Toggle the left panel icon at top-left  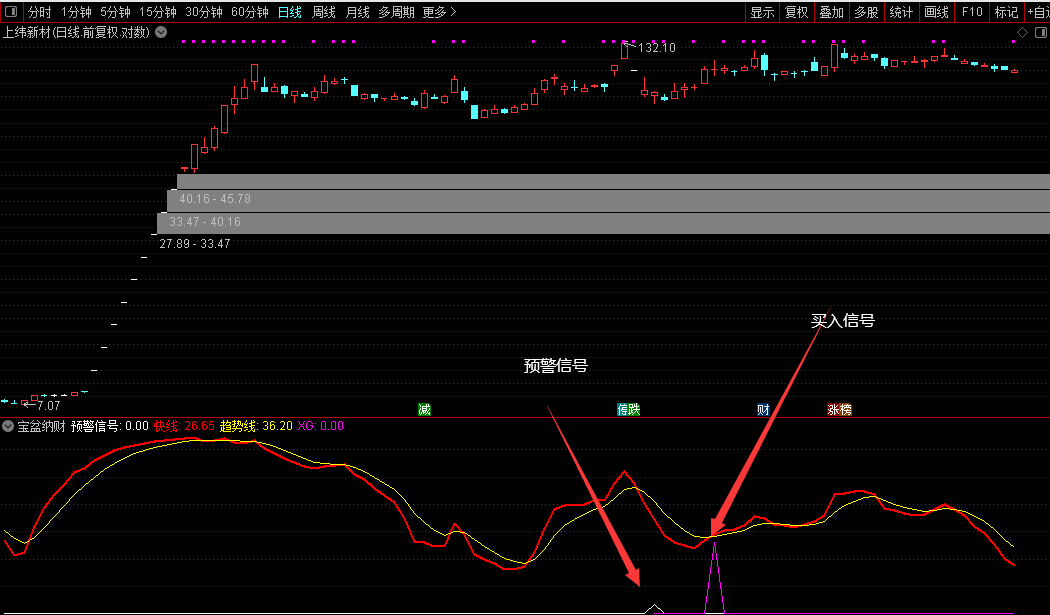tap(11, 12)
